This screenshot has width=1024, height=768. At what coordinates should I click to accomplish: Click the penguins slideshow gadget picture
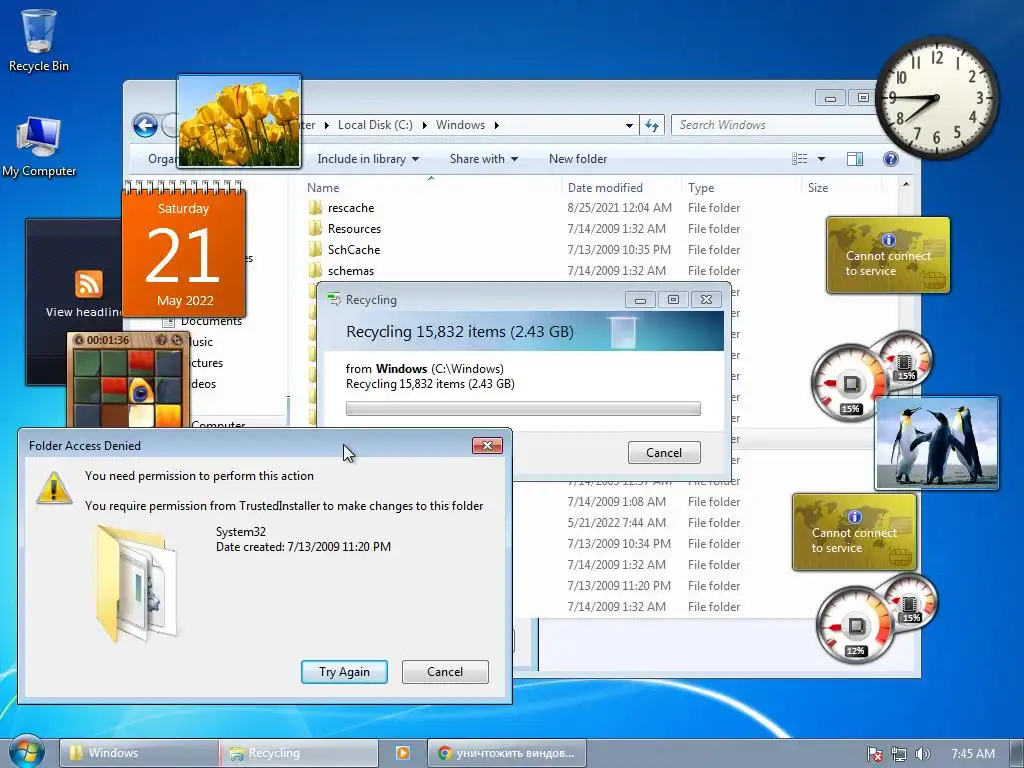tap(936, 442)
